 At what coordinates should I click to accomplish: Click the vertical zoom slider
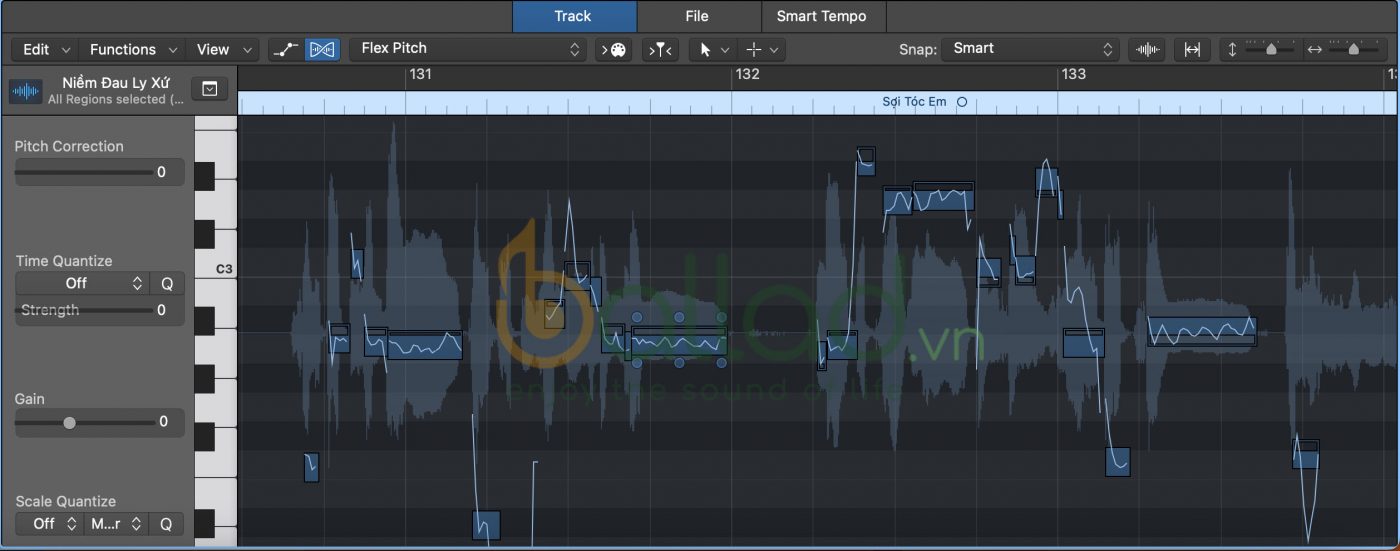[x=1271, y=49]
